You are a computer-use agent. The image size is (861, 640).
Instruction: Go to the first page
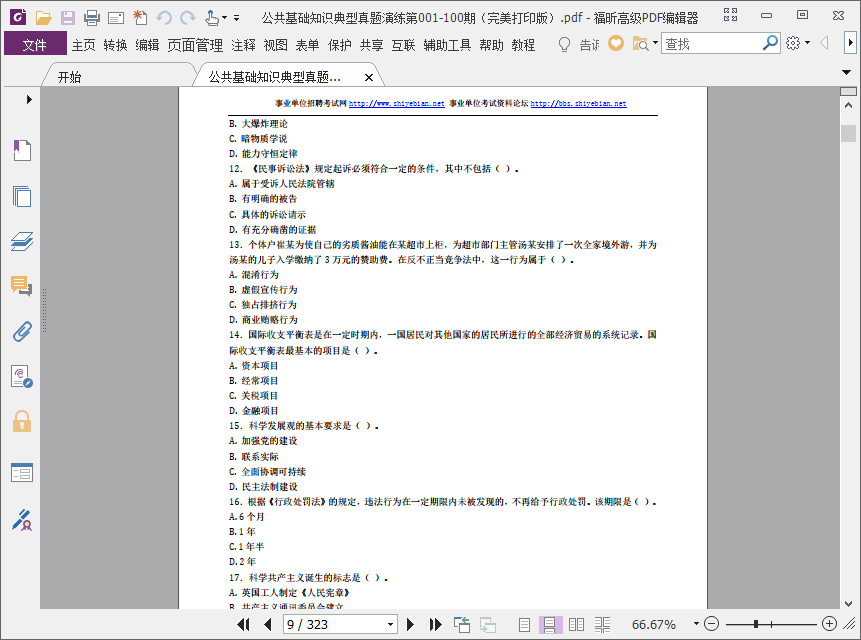tap(243, 624)
